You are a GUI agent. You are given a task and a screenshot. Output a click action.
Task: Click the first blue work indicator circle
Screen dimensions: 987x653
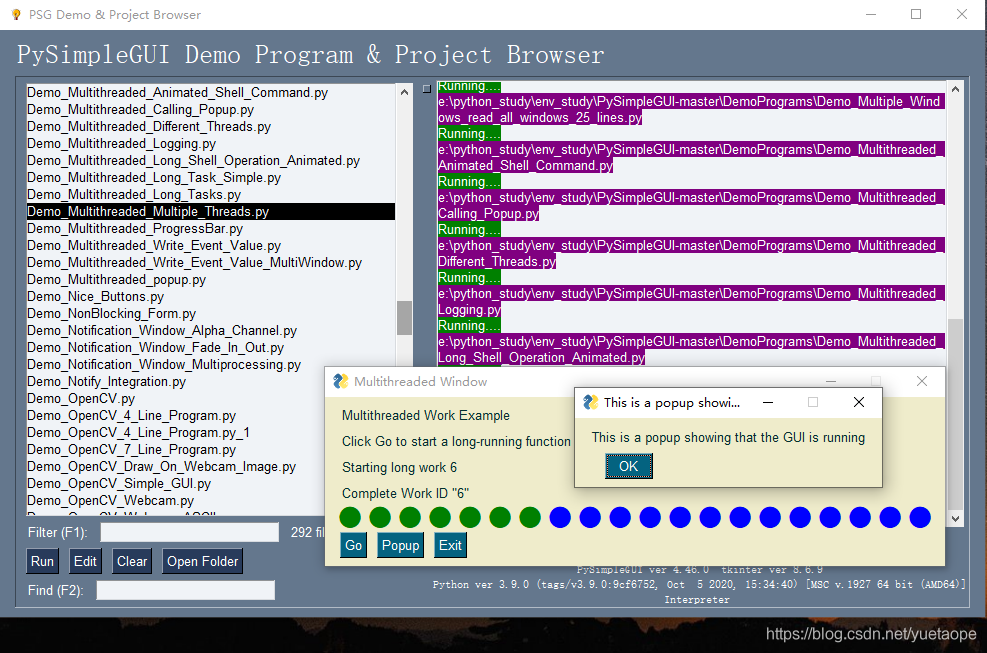560,518
